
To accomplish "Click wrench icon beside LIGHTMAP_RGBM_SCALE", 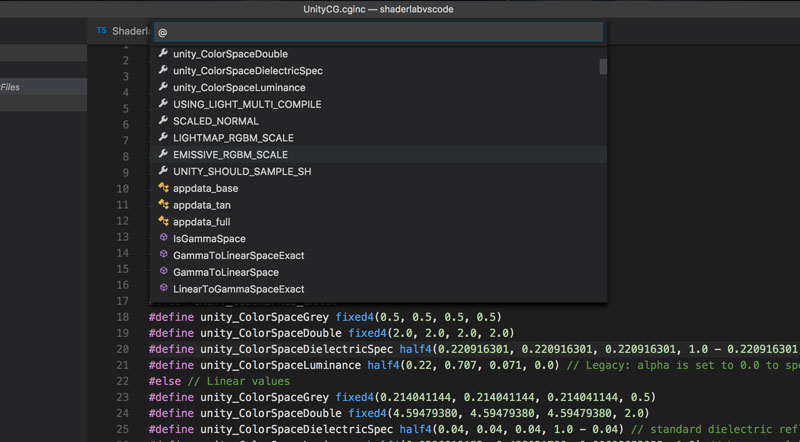I will (163, 137).
